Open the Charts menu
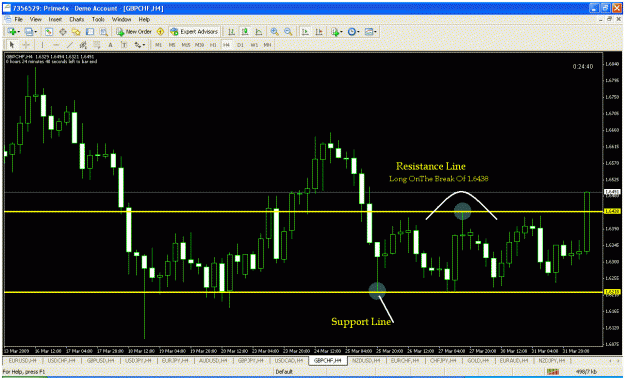Screen dimensions: 625x378 [x=77, y=19]
